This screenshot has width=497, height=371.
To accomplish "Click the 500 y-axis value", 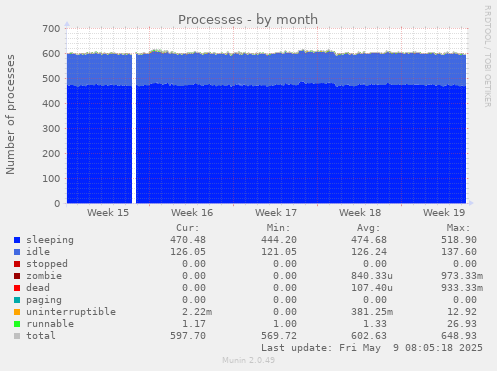I will click(51, 79).
